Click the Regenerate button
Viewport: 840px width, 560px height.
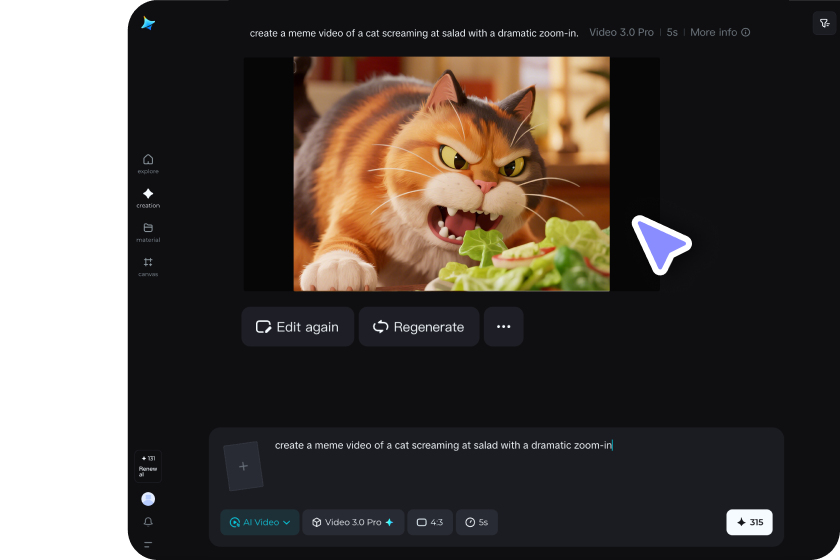[419, 327]
